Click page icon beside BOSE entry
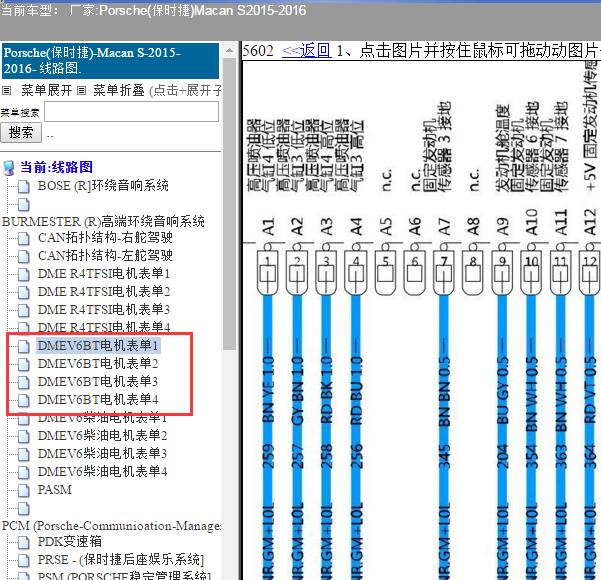 (x=24, y=187)
